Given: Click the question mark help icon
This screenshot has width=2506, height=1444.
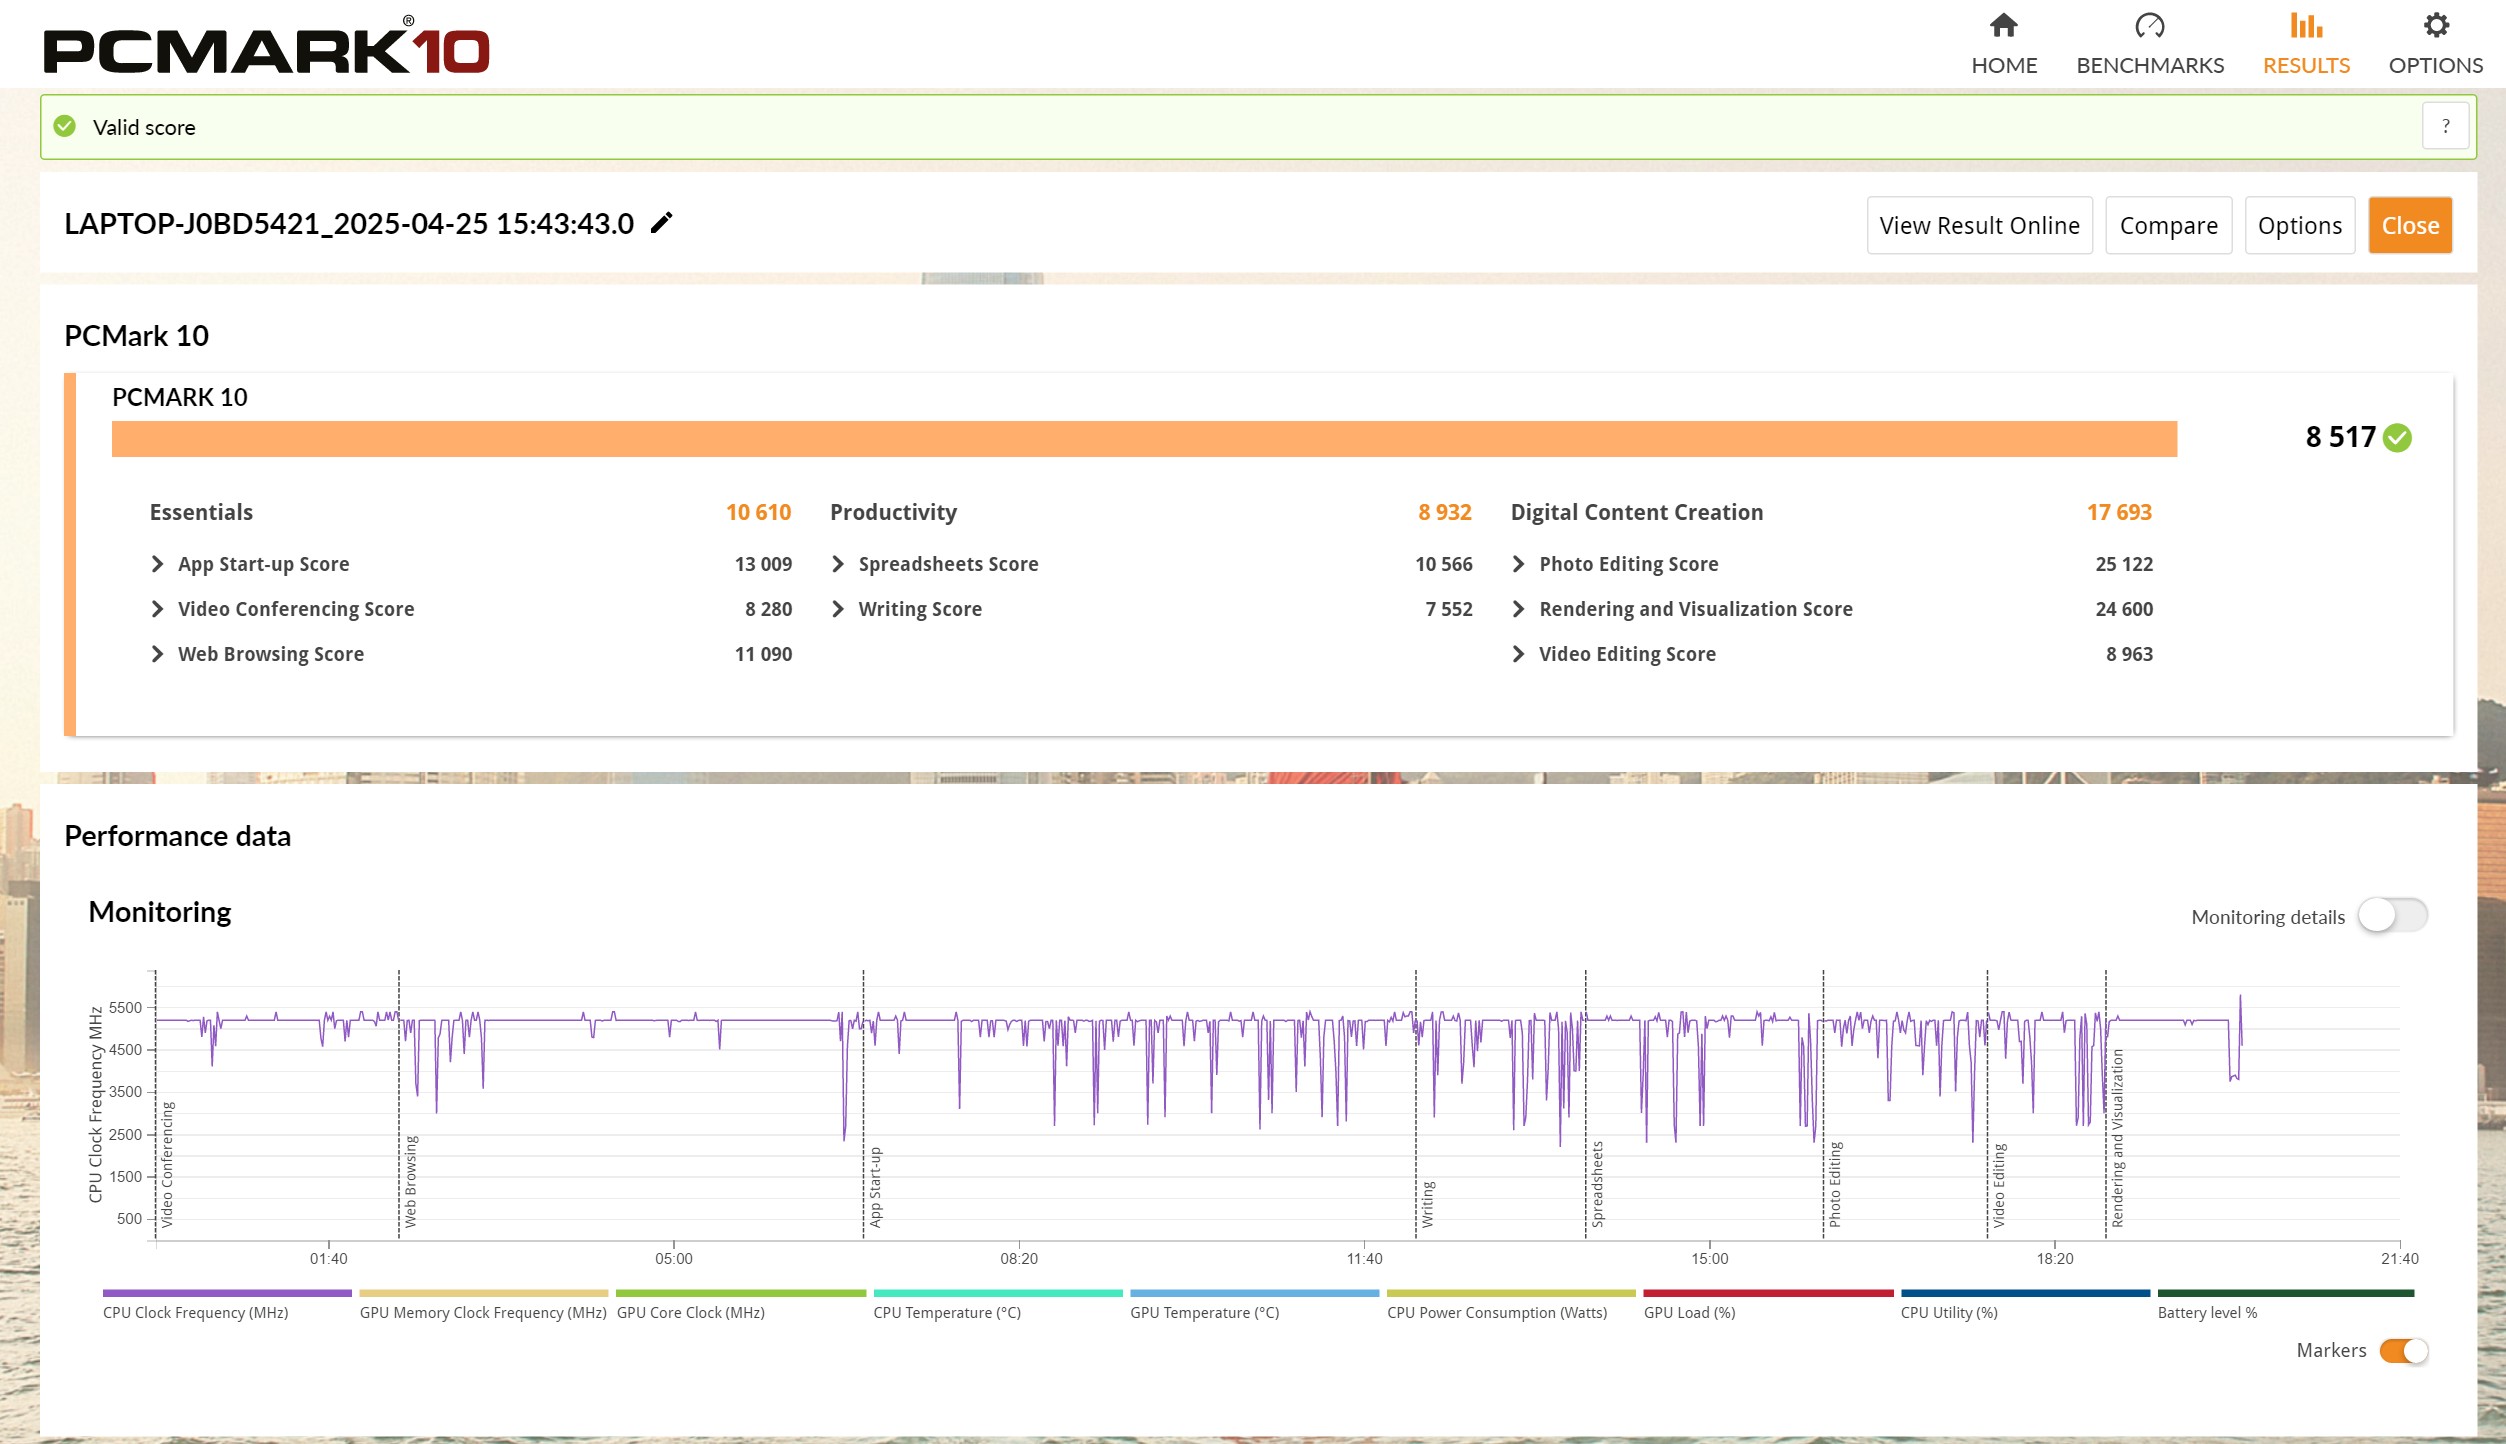Looking at the screenshot, I should point(2445,127).
